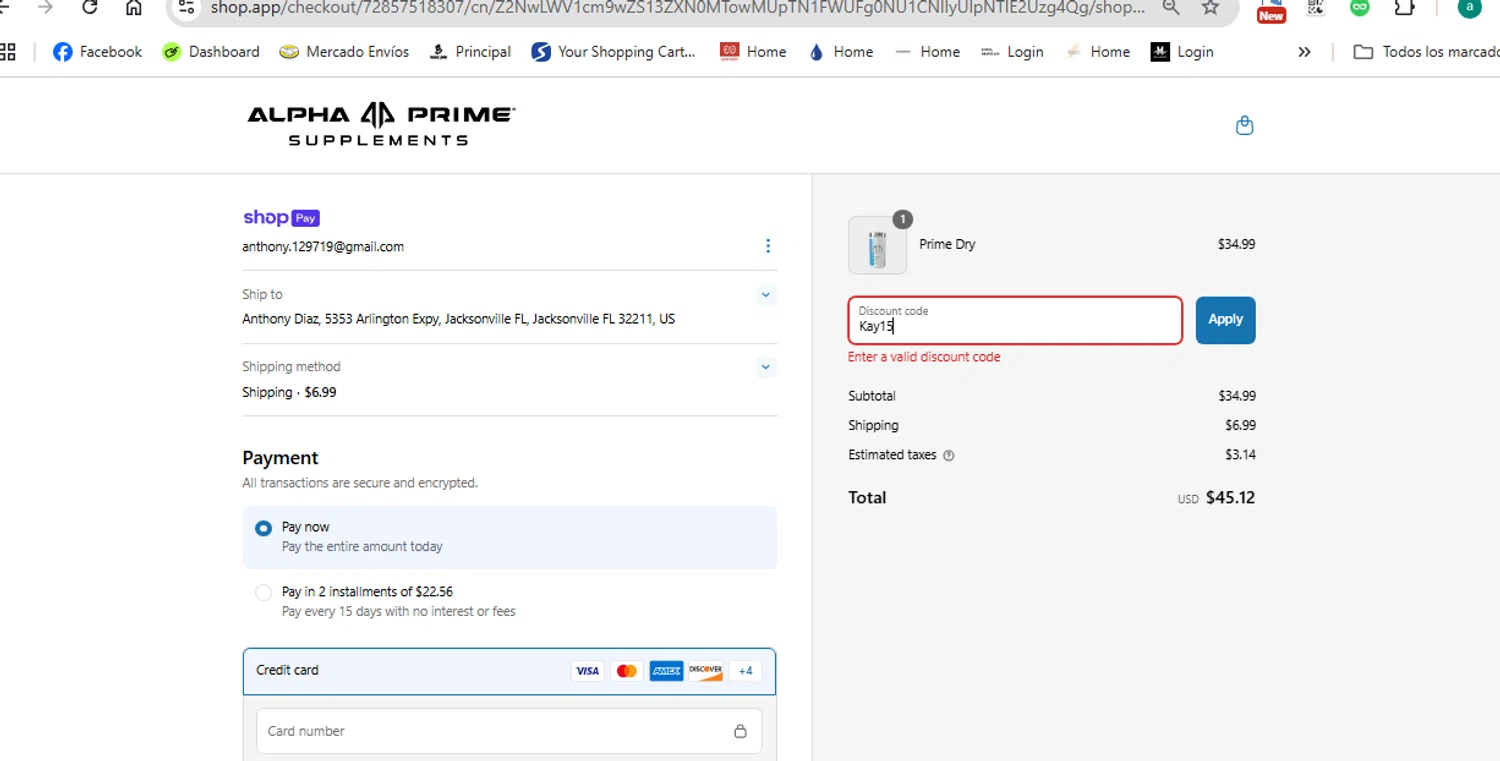Click the address bar URL
Viewport: 1500px width, 761px height.
[x=678, y=8]
